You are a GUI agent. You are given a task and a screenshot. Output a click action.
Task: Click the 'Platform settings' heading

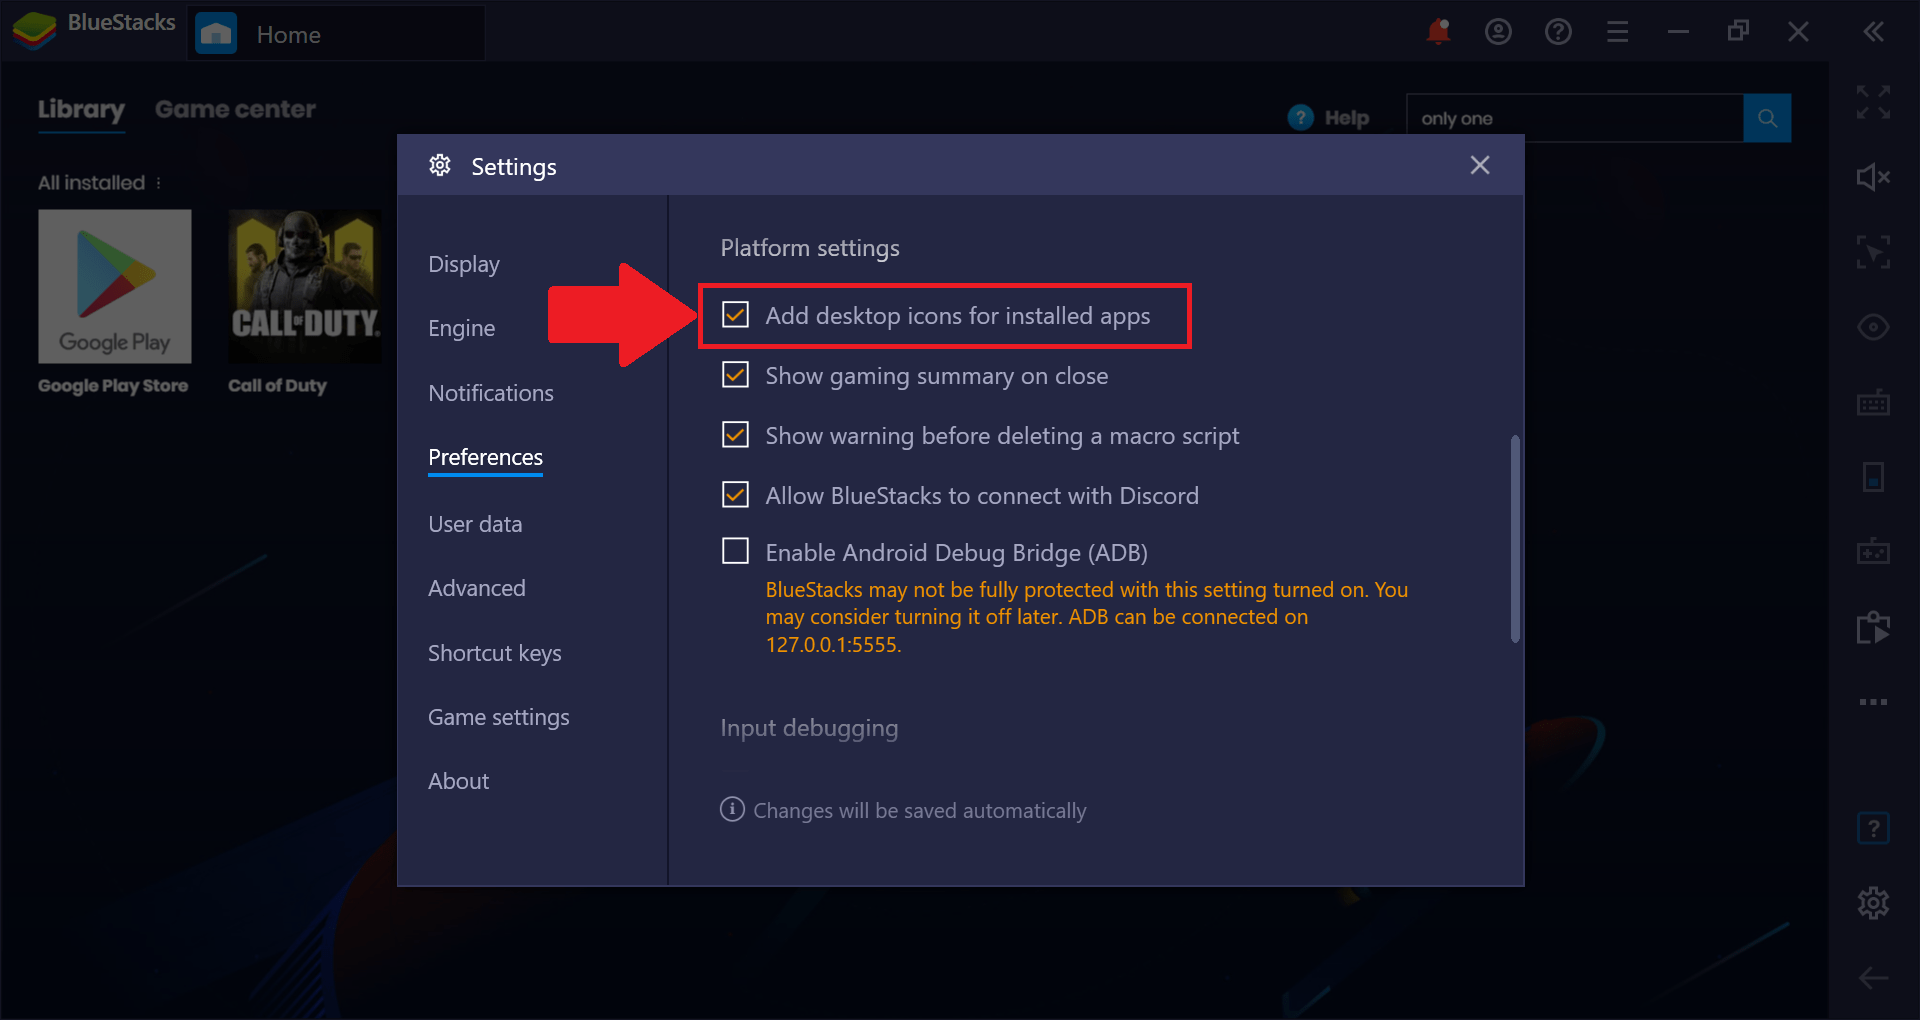(x=809, y=248)
